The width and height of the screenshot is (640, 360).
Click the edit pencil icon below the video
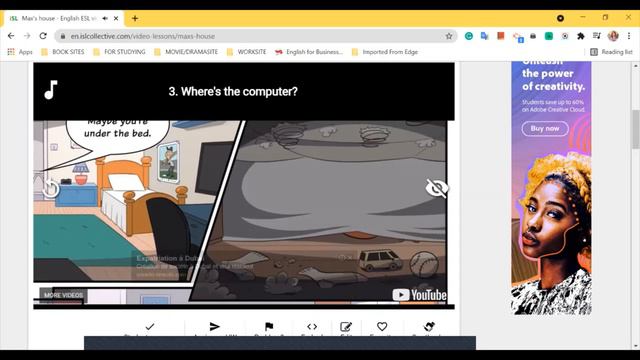pyautogui.click(x=346, y=327)
